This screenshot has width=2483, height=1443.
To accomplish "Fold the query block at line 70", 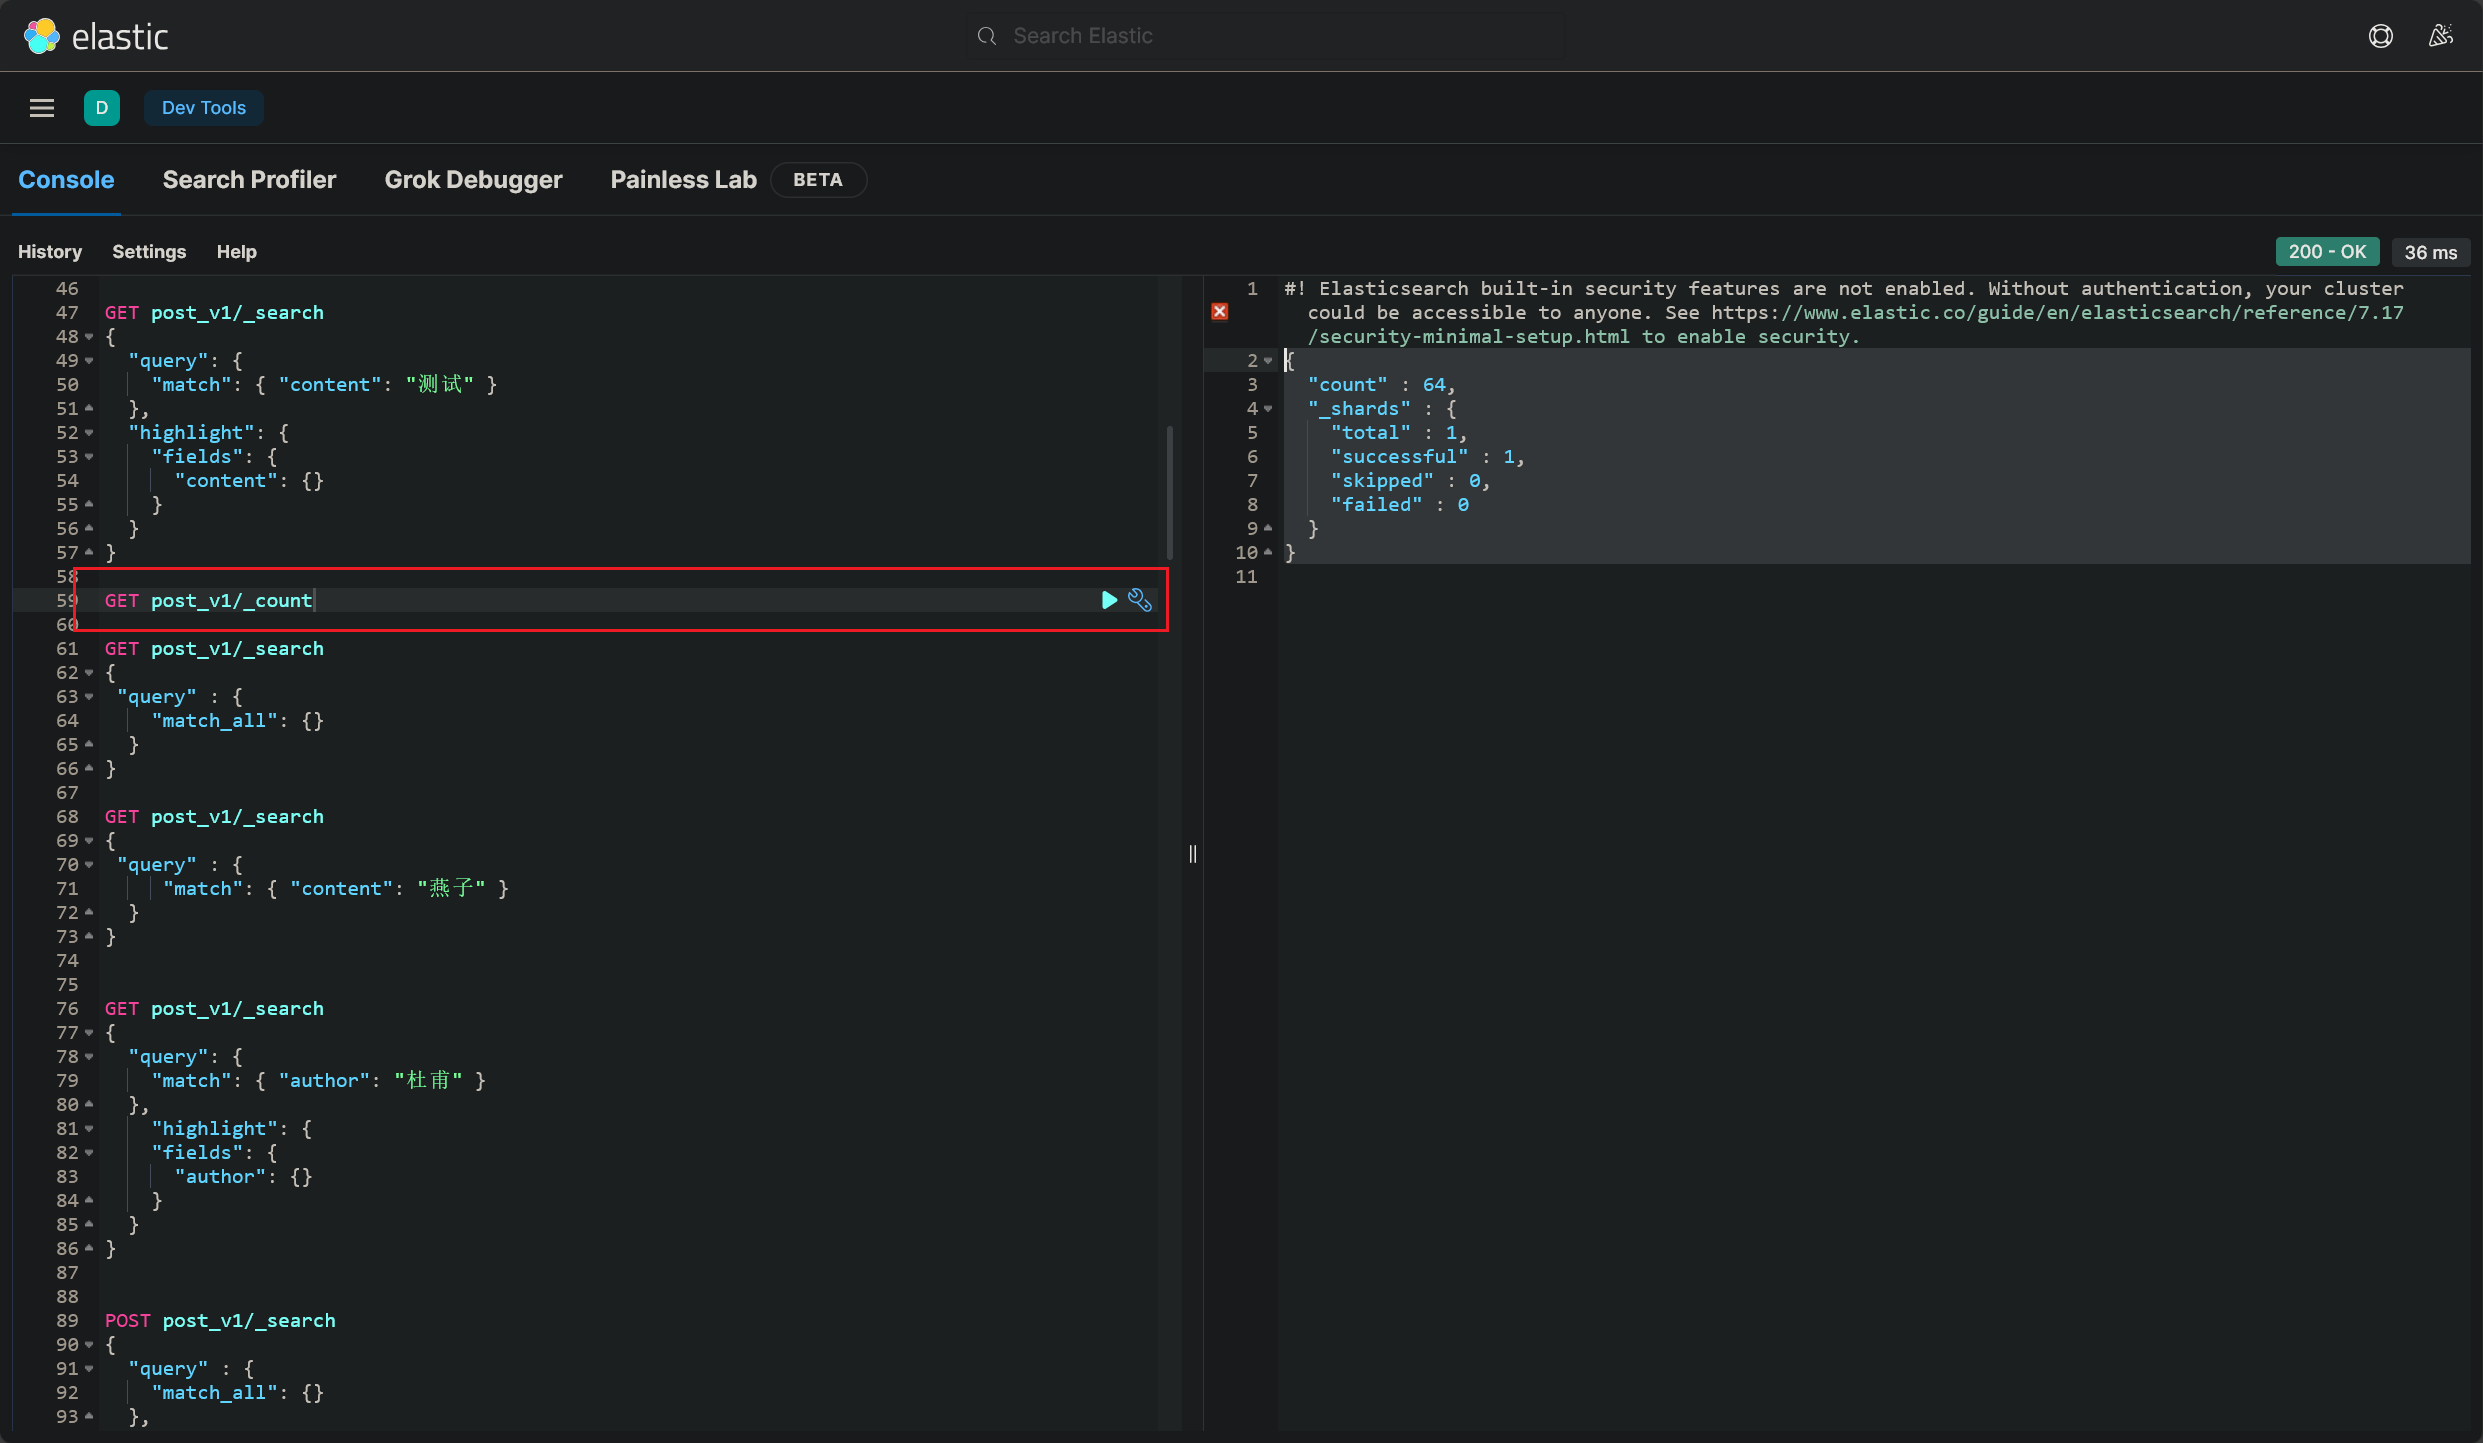I will (89, 865).
